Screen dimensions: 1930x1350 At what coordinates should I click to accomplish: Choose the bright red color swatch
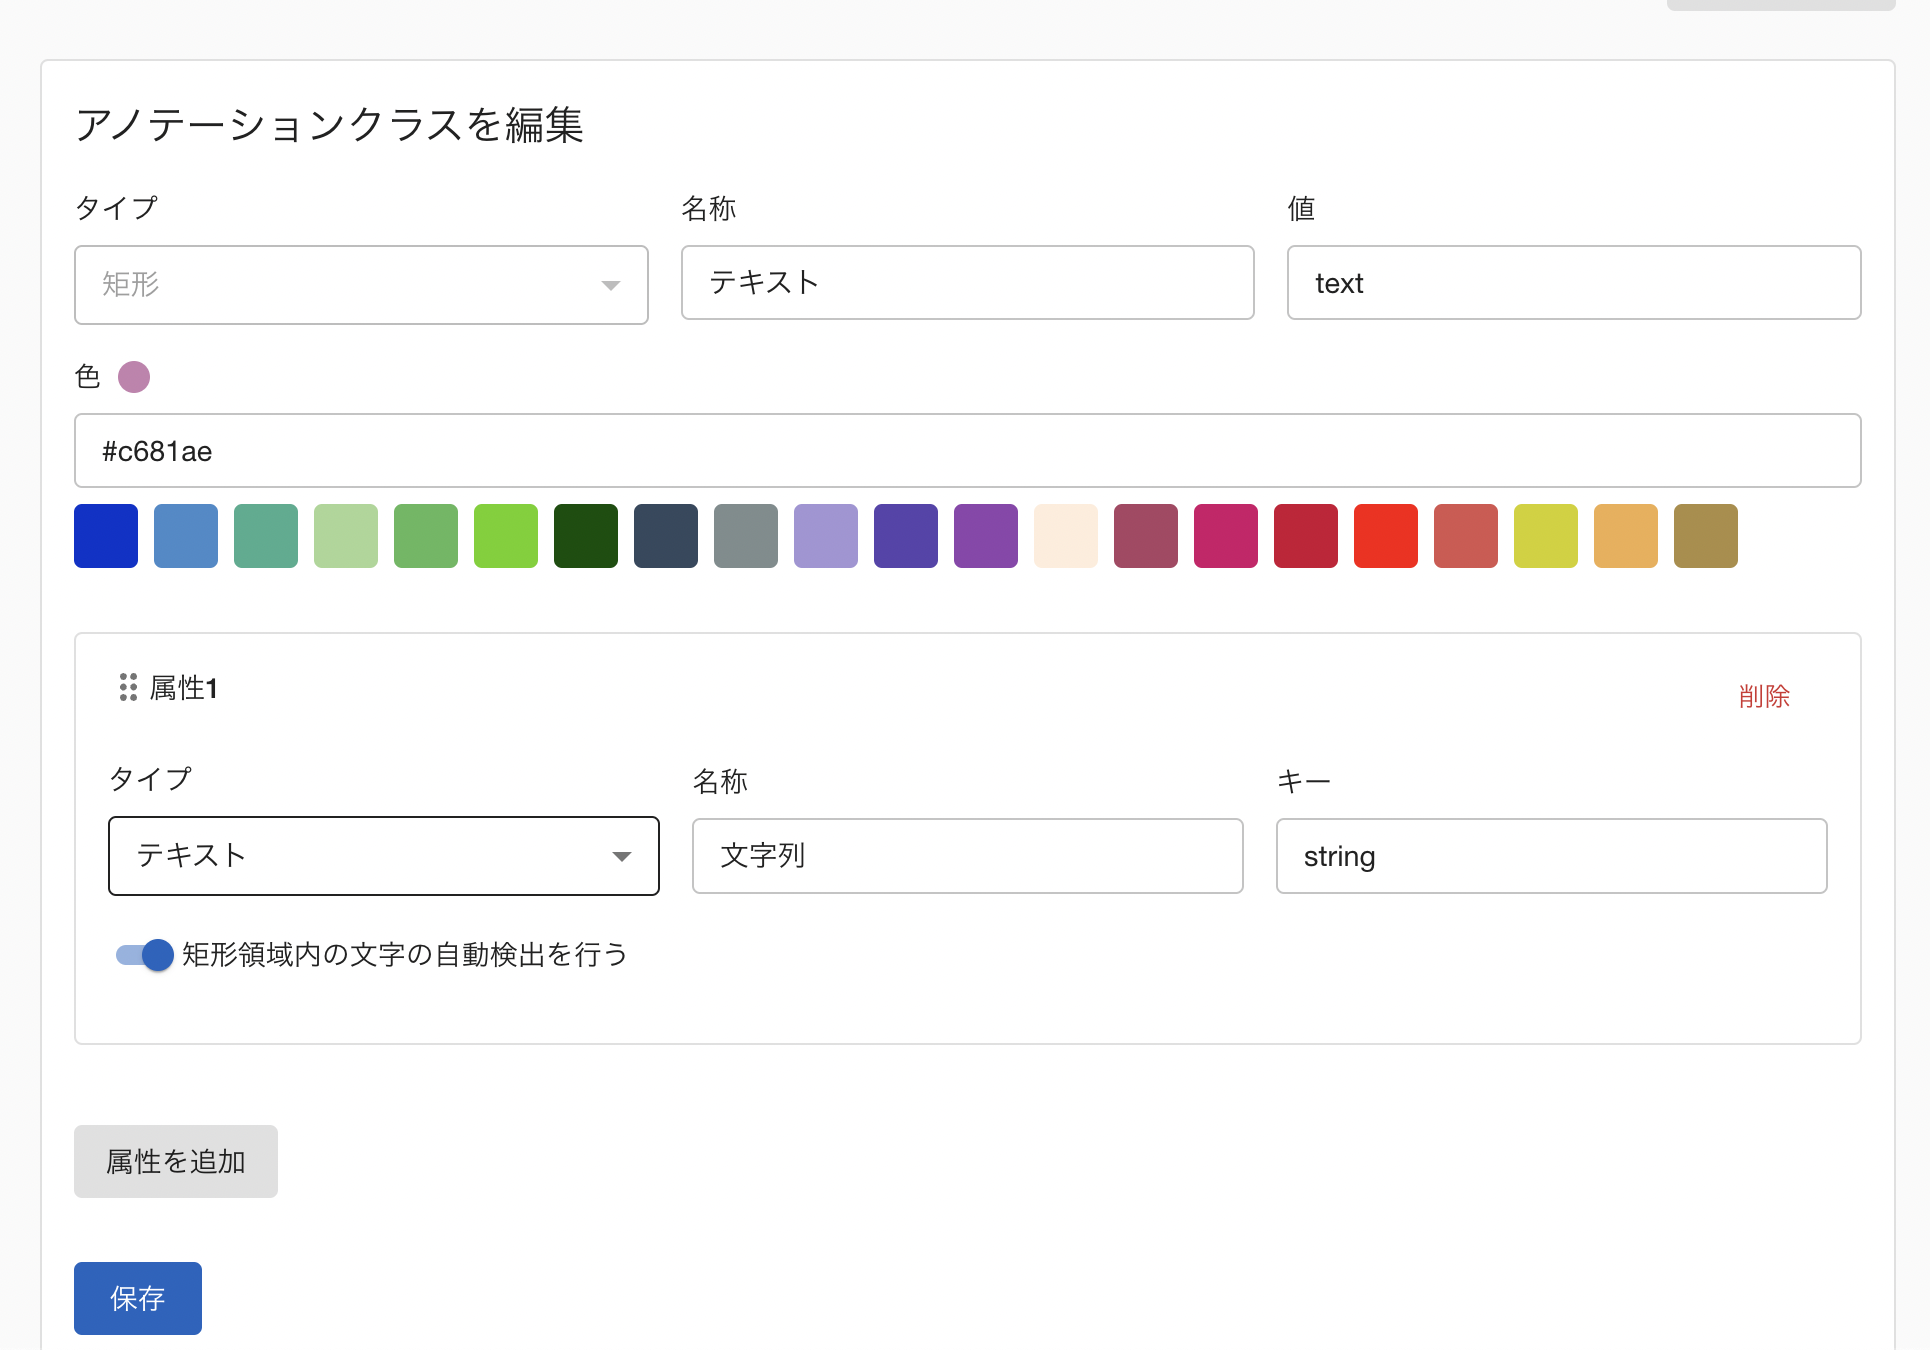point(1386,536)
